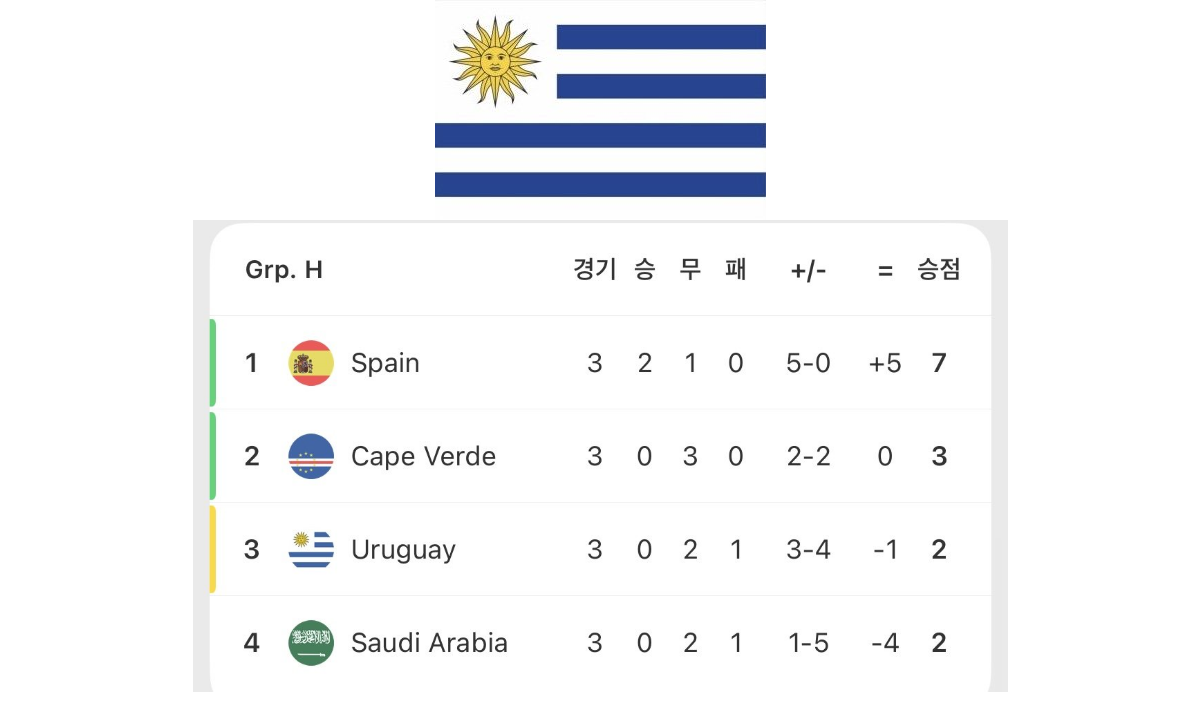
Task: Click Uruguay's 3-4 goals record
Action: point(808,549)
